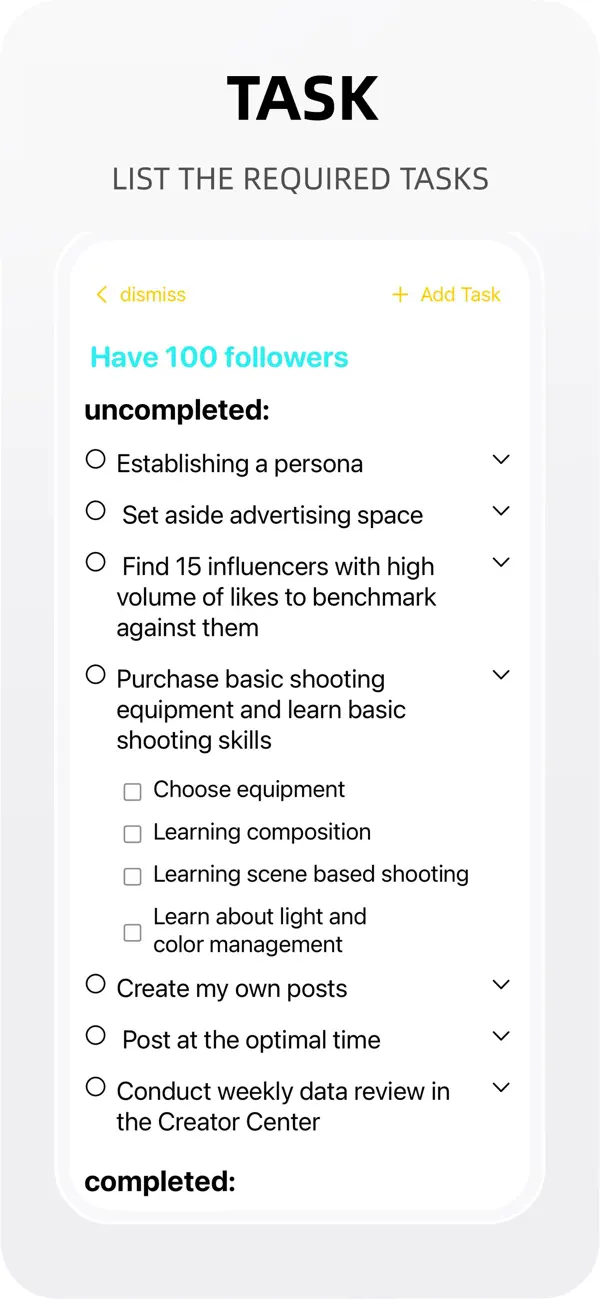The height and width of the screenshot is (1299, 600).
Task: Tick the 'Learning composition' checkbox
Action: click(132, 834)
